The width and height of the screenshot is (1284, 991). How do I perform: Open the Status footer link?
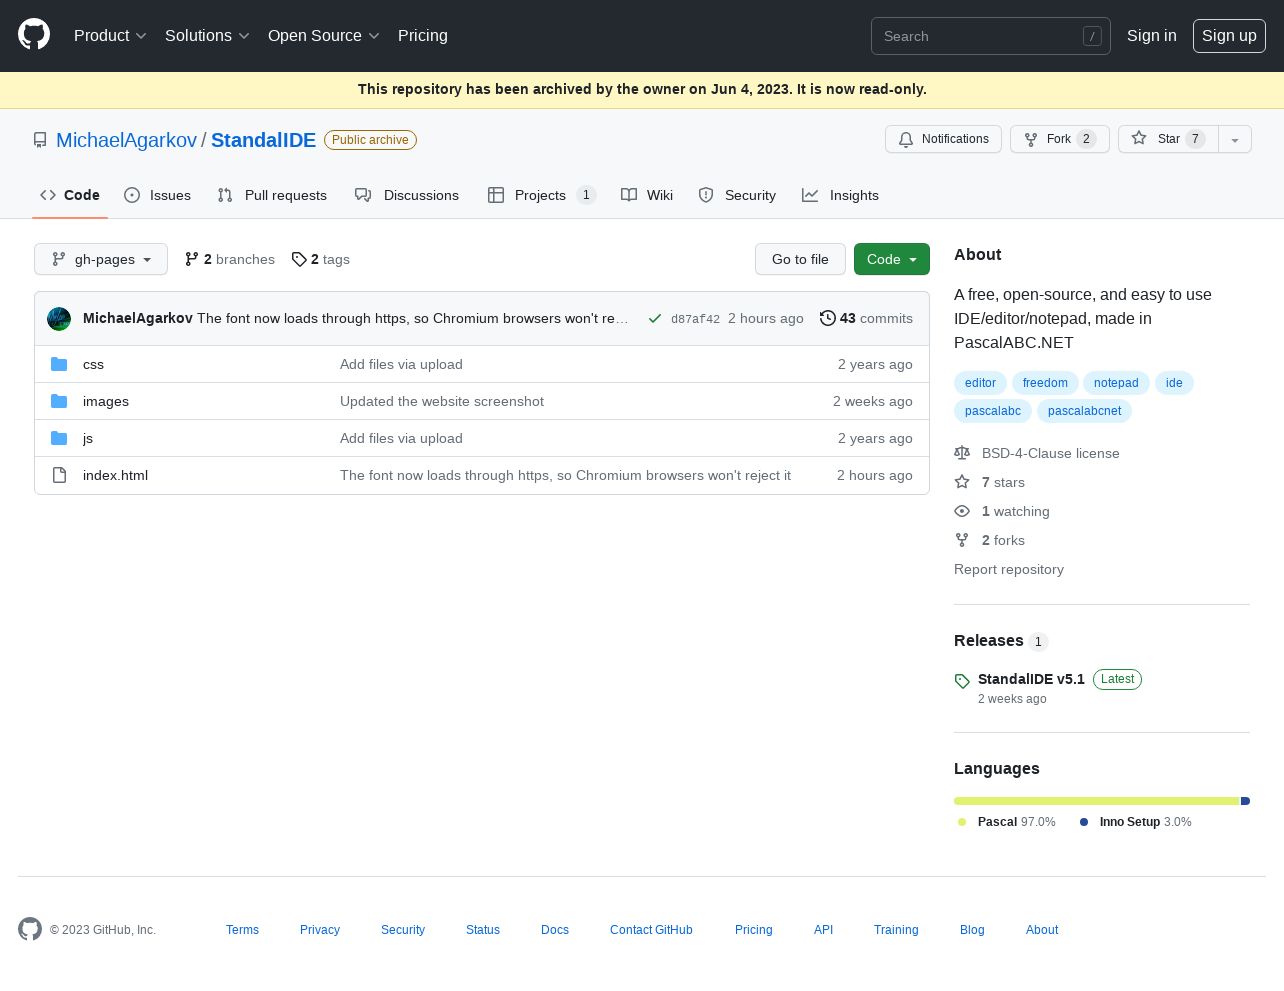pyautogui.click(x=483, y=930)
